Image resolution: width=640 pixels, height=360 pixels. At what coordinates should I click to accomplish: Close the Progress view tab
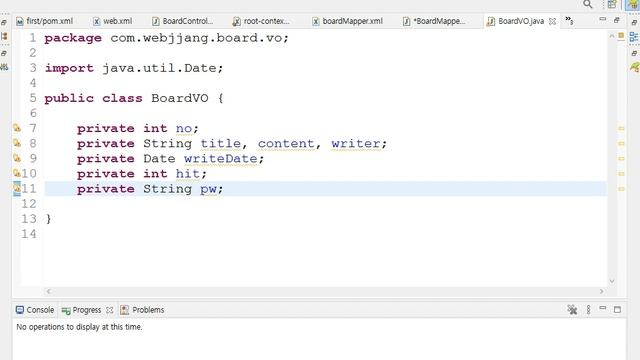coord(109,310)
